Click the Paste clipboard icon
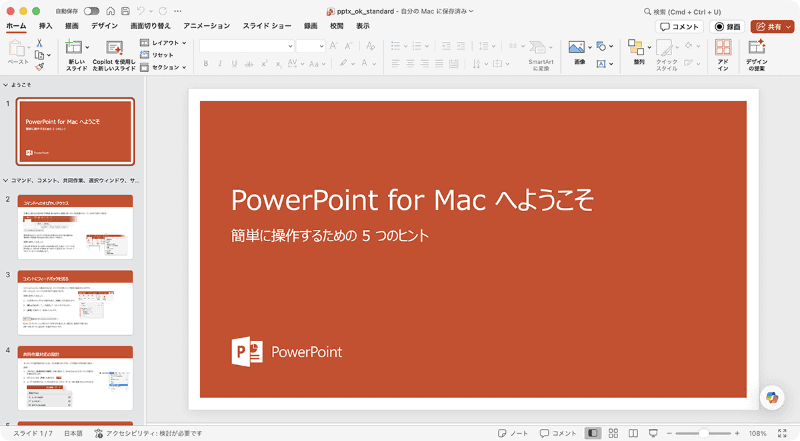 click(17, 48)
